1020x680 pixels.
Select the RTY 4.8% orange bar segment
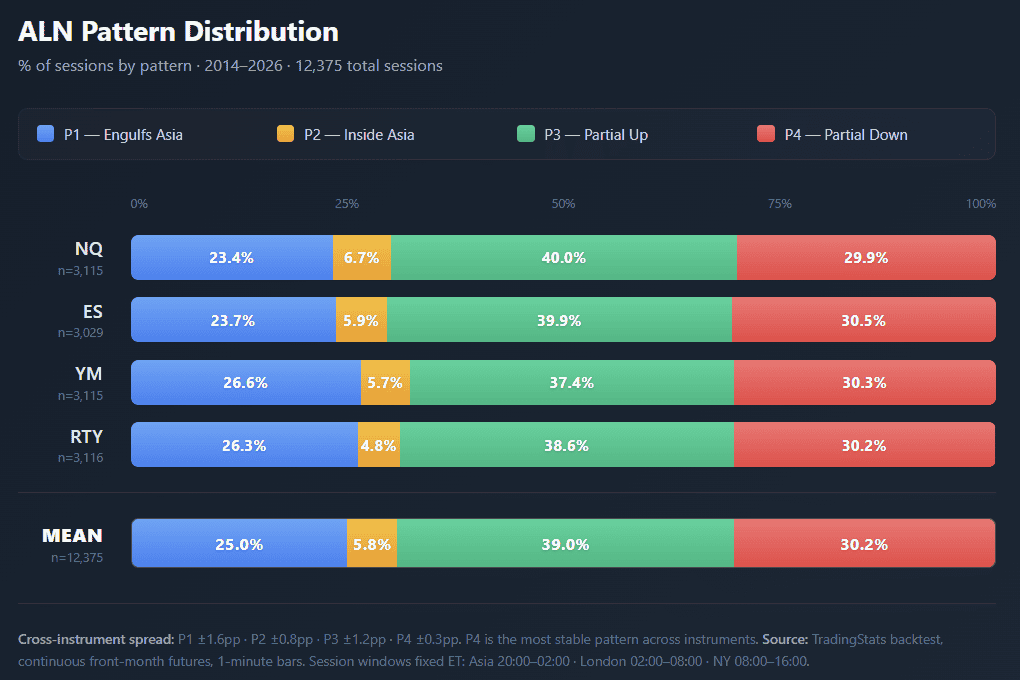pyautogui.click(x=379, y=445)
